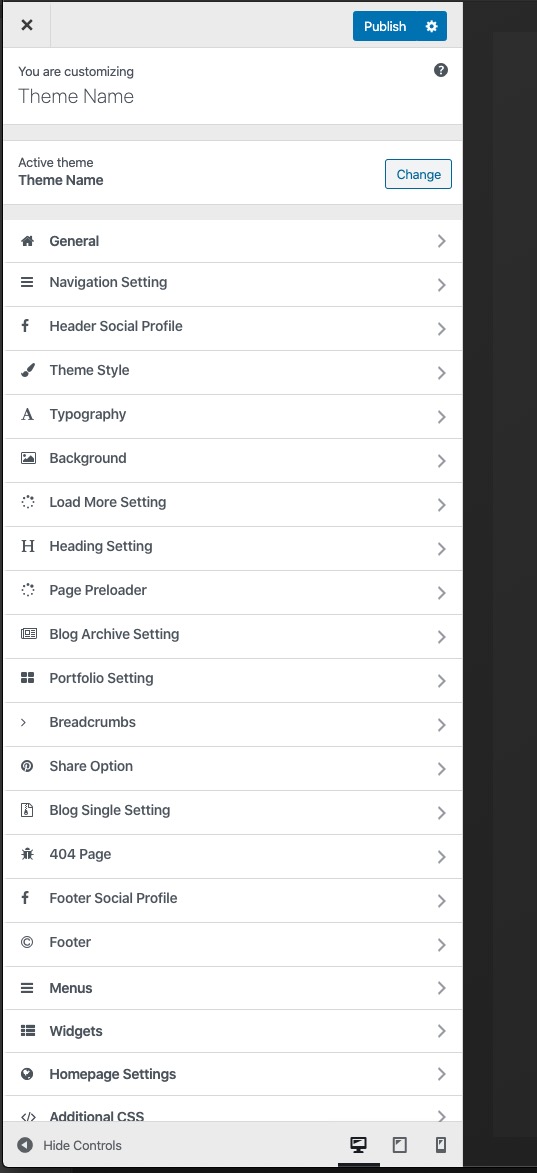Expand the Typography section chevron
This screenshot has width=537, height=1173.
(441, 417)
